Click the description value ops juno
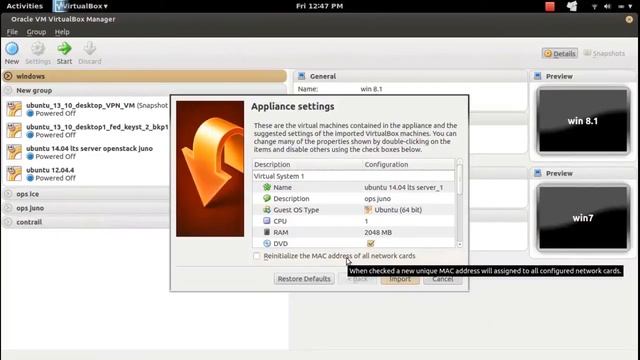This screenshot has height=360, width=640. coord(378,198)
